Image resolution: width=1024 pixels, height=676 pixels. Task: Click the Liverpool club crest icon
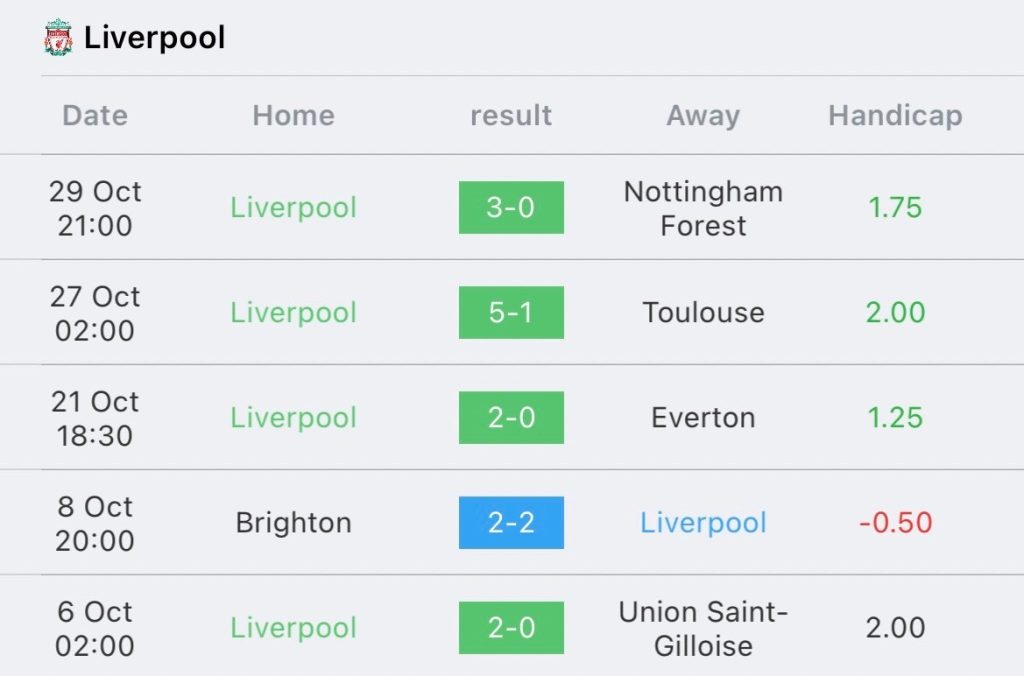click(x=58, y=38)
